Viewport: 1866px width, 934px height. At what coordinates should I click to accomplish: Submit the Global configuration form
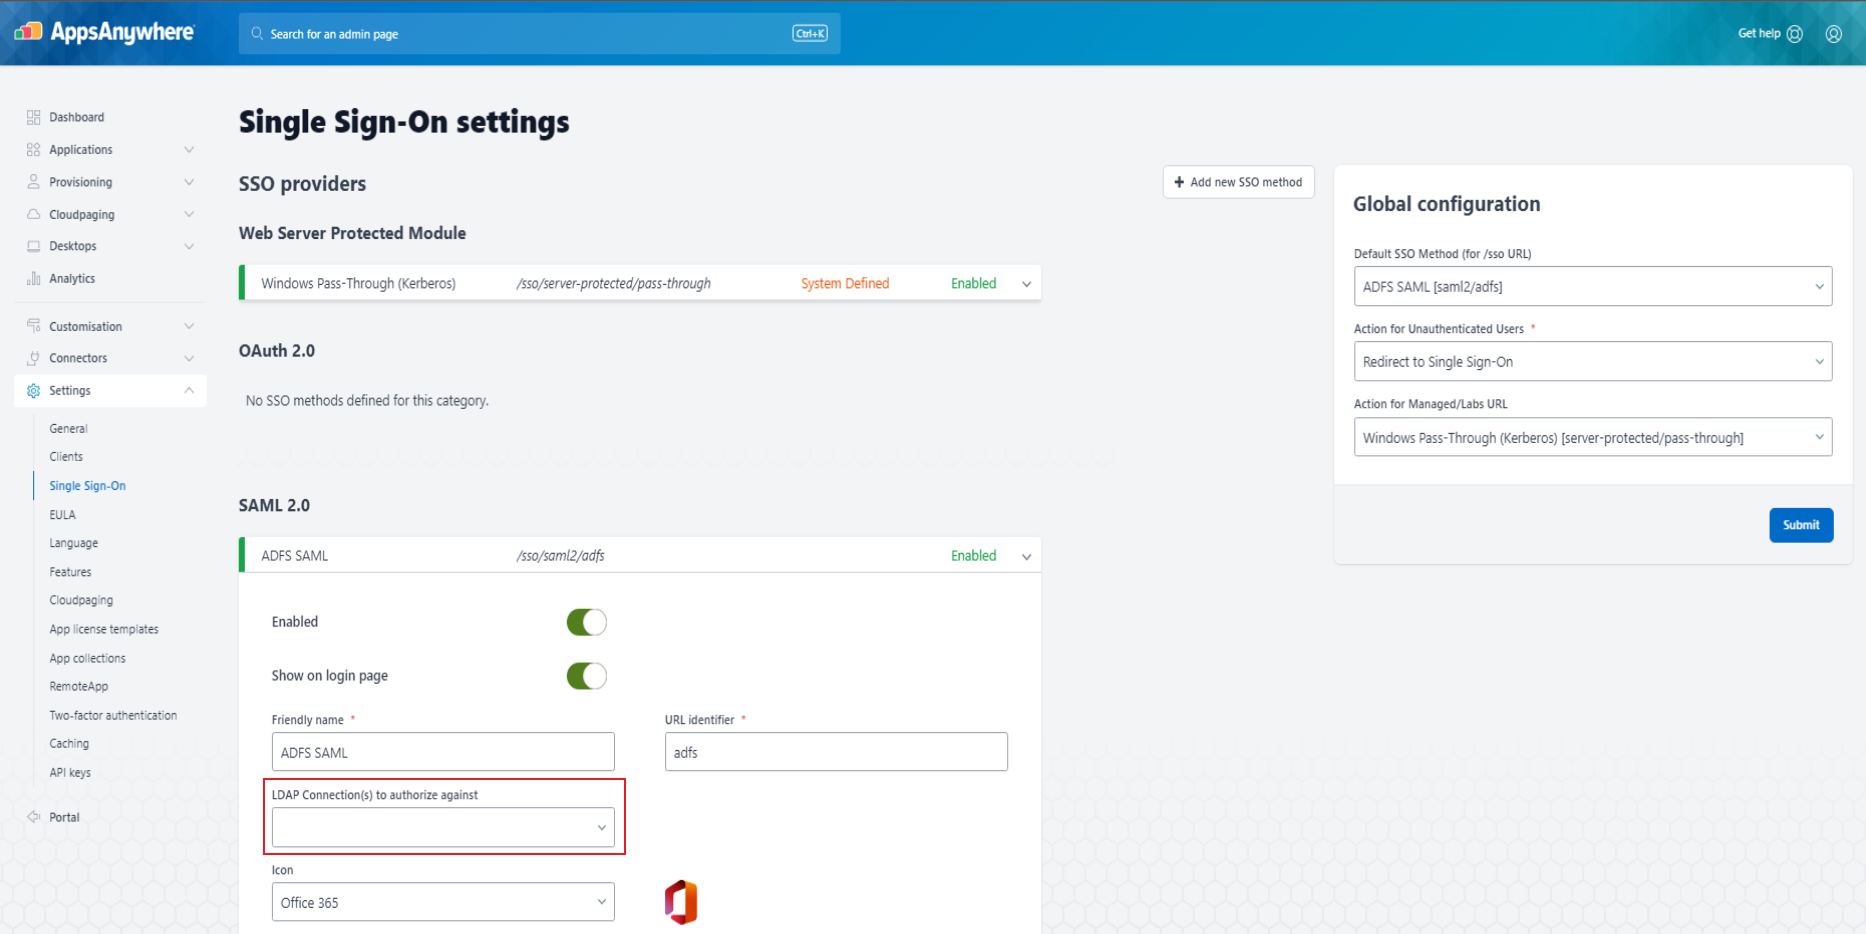[x=1800, y=525]
